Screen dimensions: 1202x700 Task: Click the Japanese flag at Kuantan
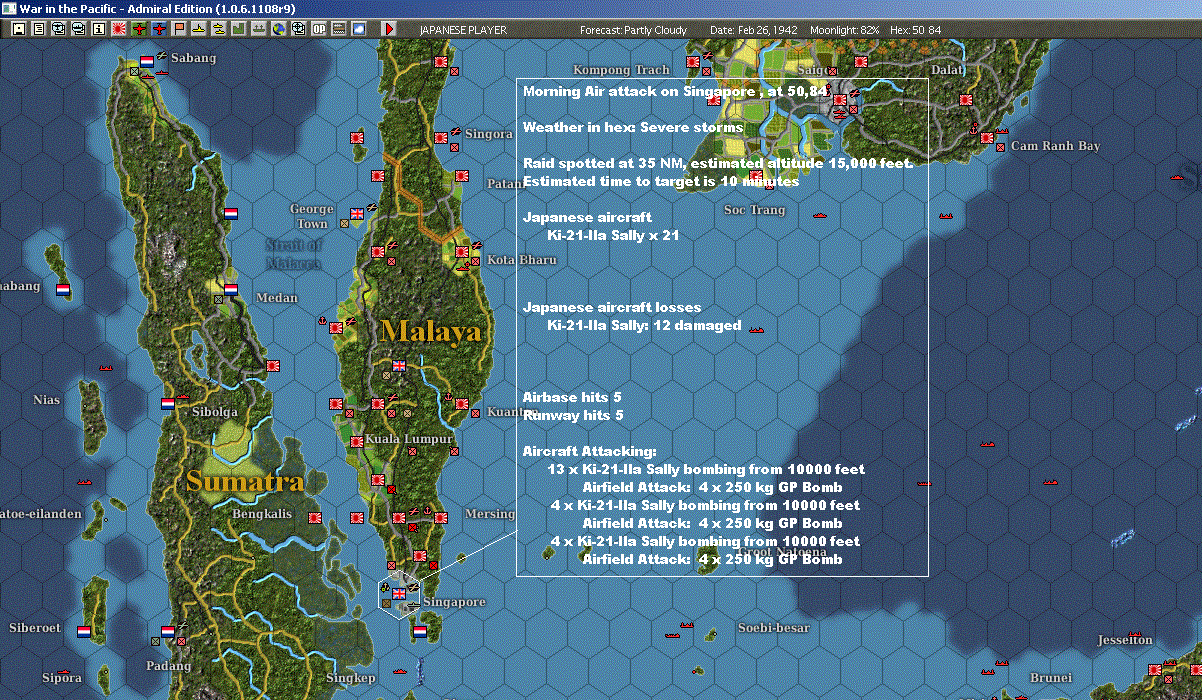pos(462,404)
